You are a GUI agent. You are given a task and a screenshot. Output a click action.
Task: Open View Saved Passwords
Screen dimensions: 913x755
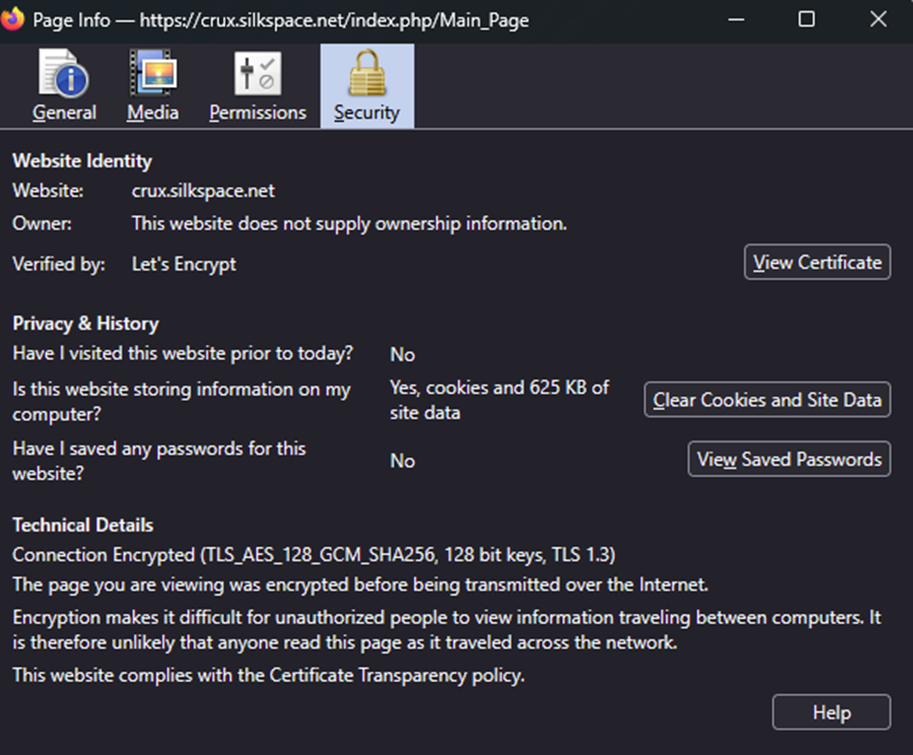click(789, 459)
